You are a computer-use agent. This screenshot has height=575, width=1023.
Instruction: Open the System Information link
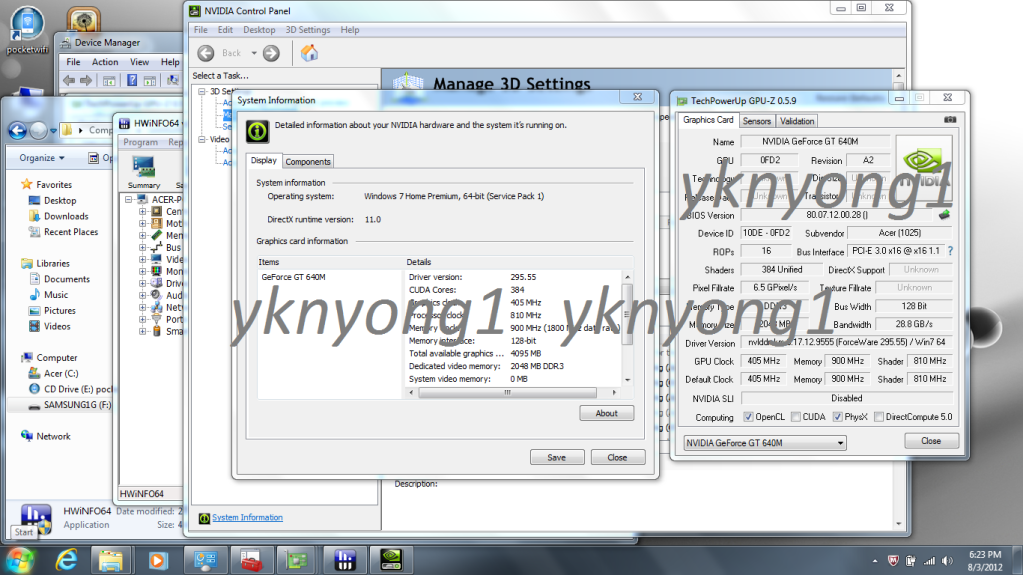(x=247, y=518)
